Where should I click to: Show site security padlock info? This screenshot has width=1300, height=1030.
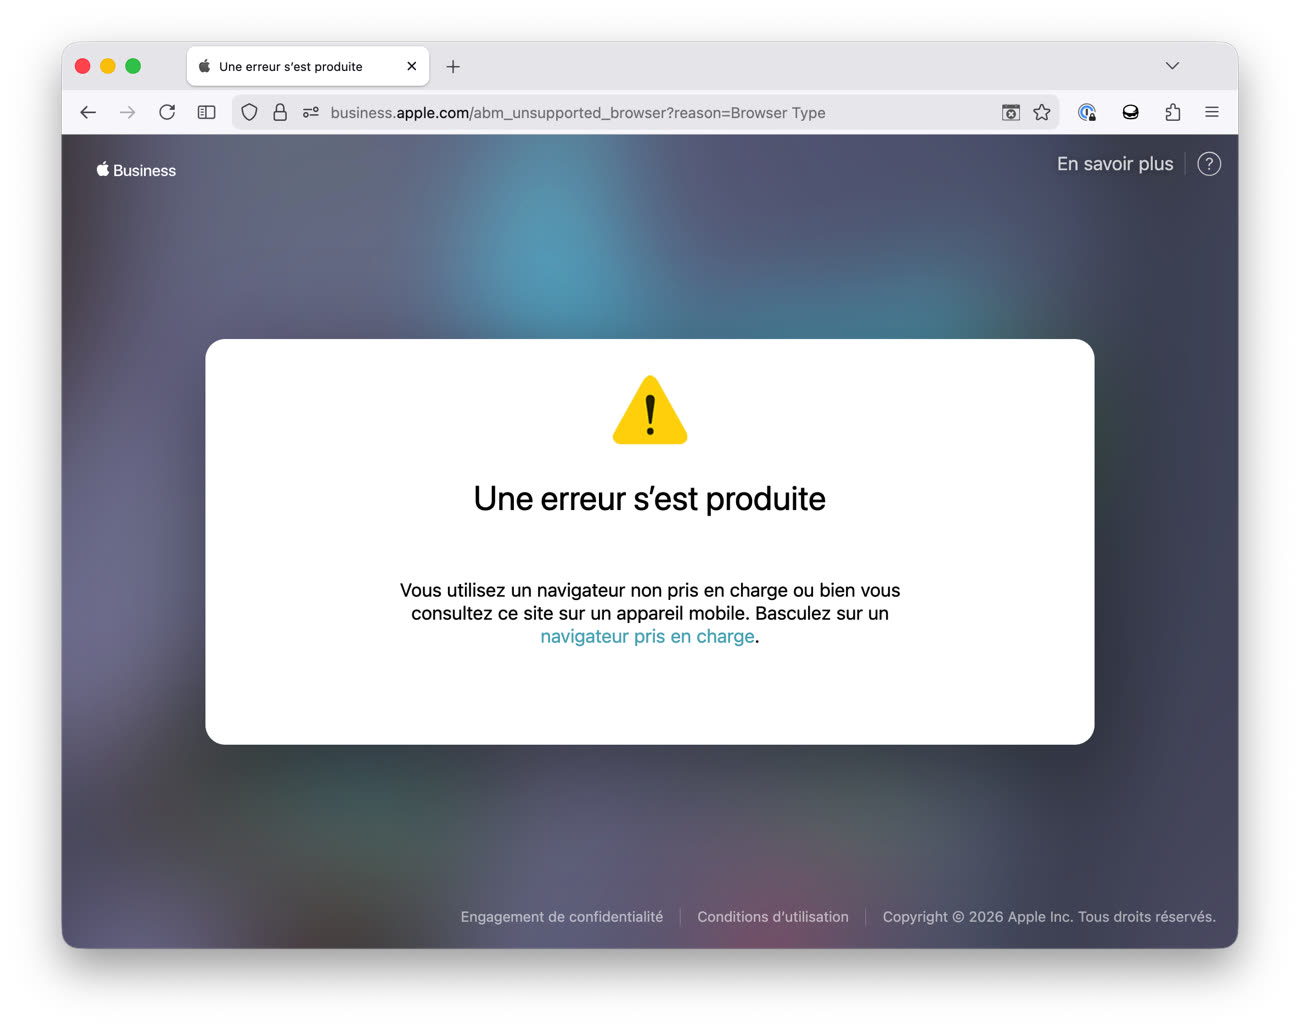[x=280, y=113]
